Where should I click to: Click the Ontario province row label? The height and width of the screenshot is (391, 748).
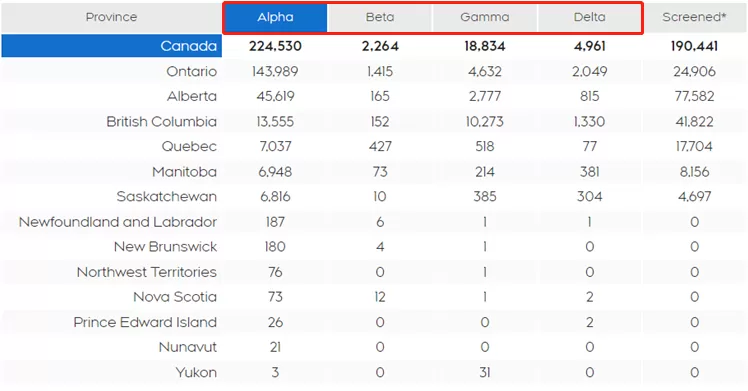(191, 72)
